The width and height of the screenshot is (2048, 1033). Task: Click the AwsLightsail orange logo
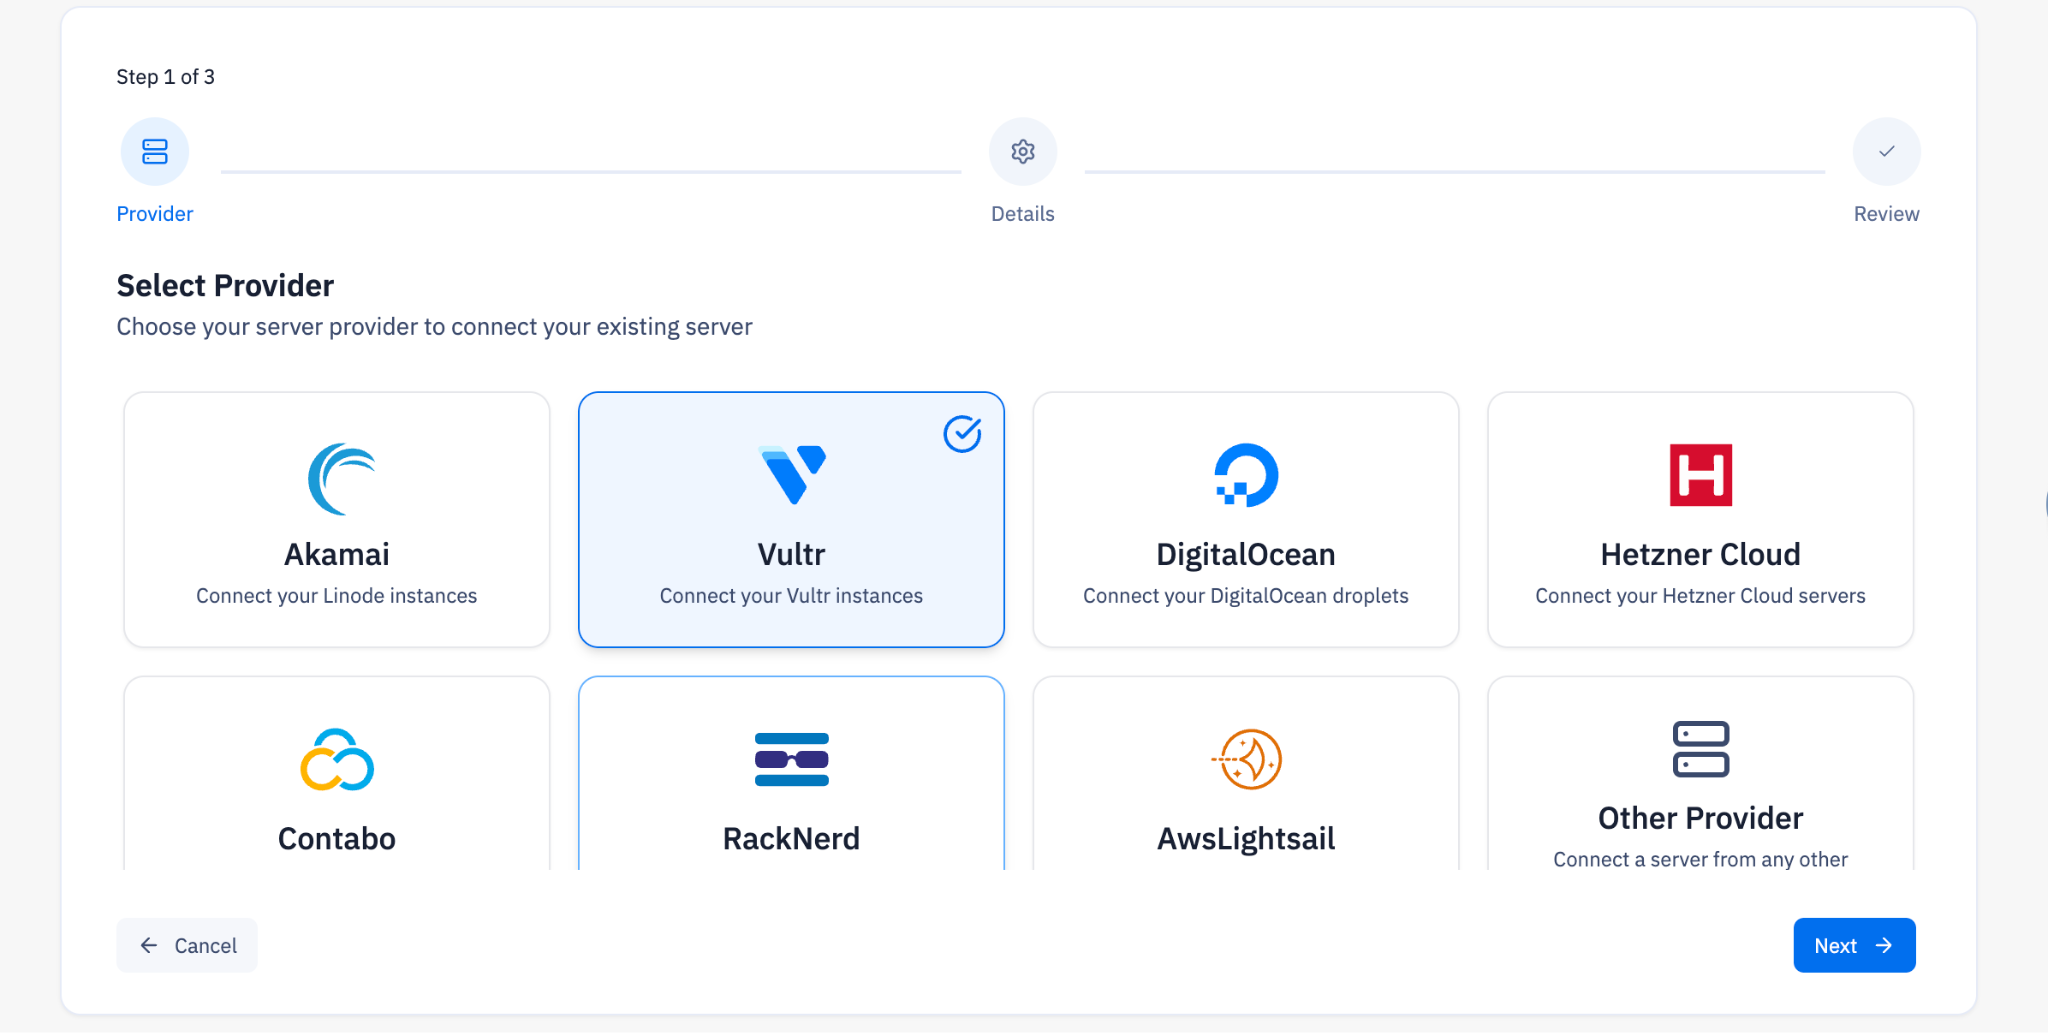tap(1247, 760)
